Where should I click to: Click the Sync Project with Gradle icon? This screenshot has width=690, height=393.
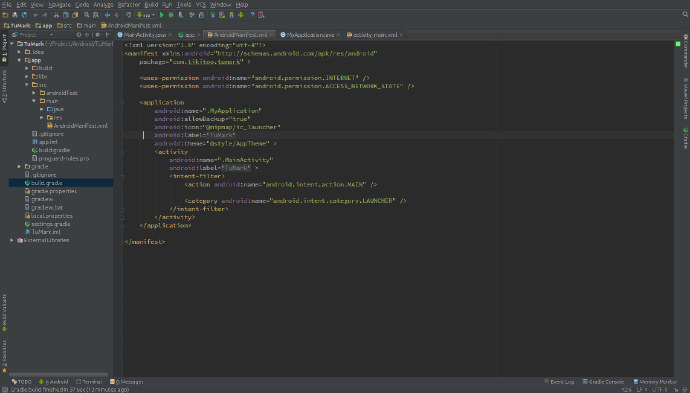point(213,15)
